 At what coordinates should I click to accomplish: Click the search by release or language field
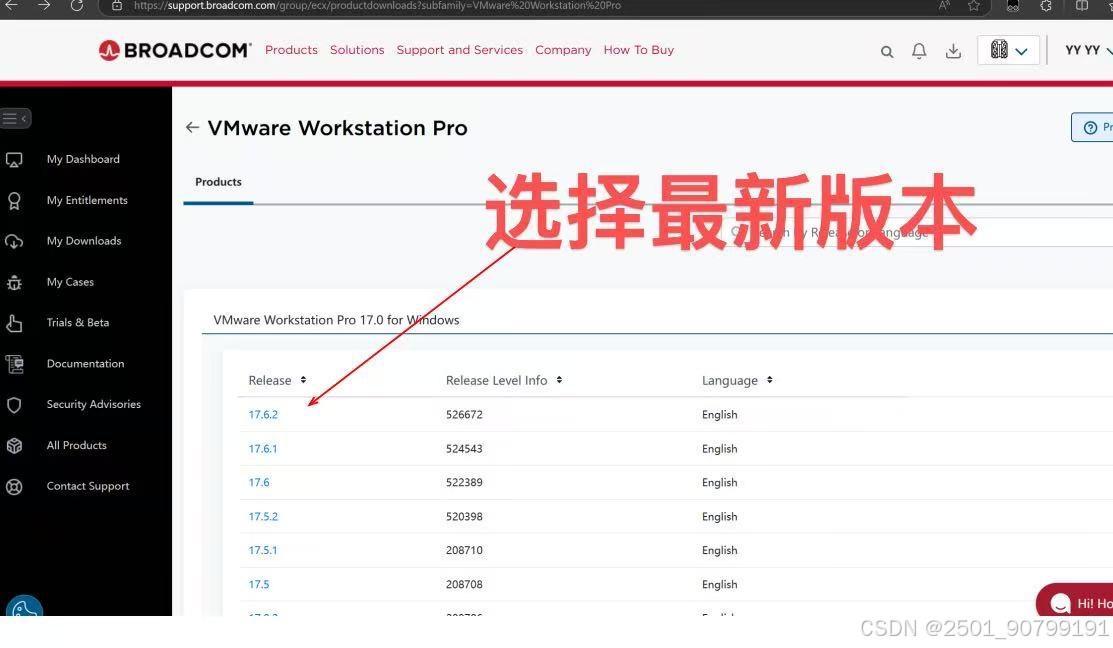[916, 232]
